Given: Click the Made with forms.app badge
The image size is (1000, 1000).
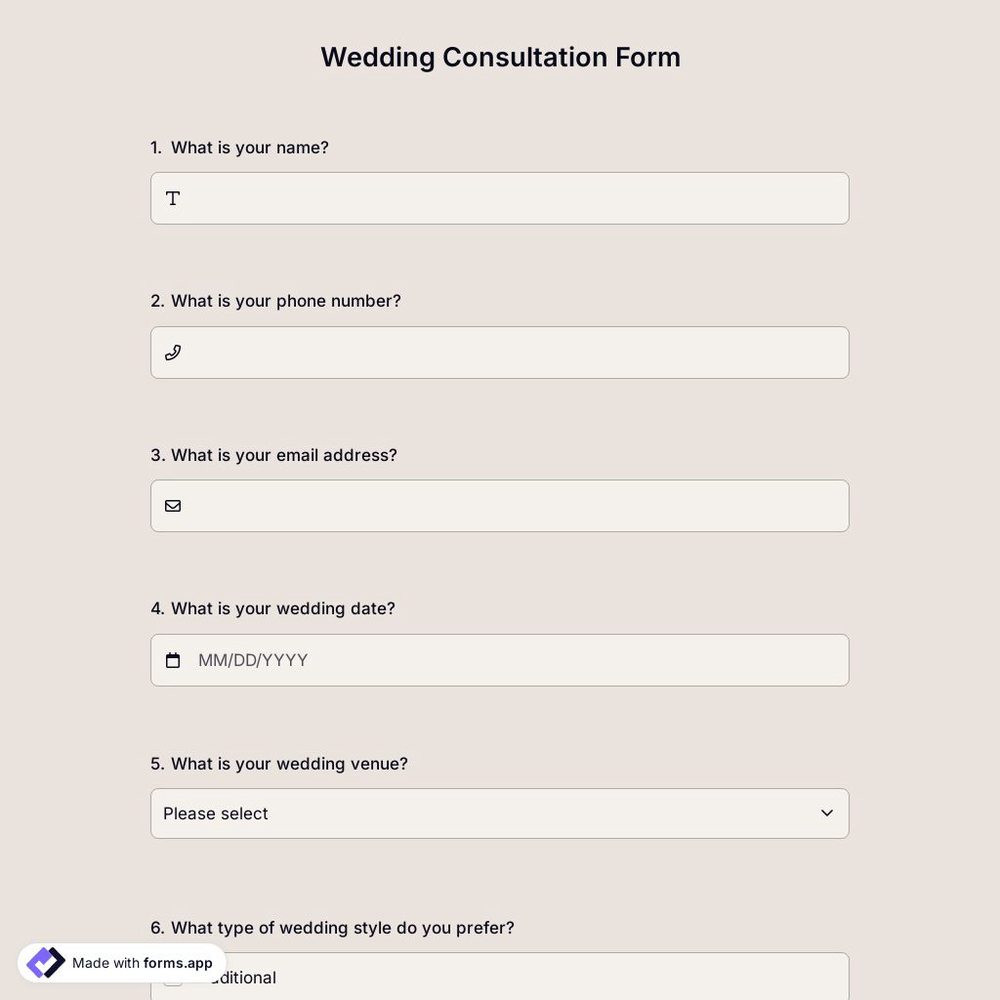Looking at the screenshot, I should tap(120, 963).
